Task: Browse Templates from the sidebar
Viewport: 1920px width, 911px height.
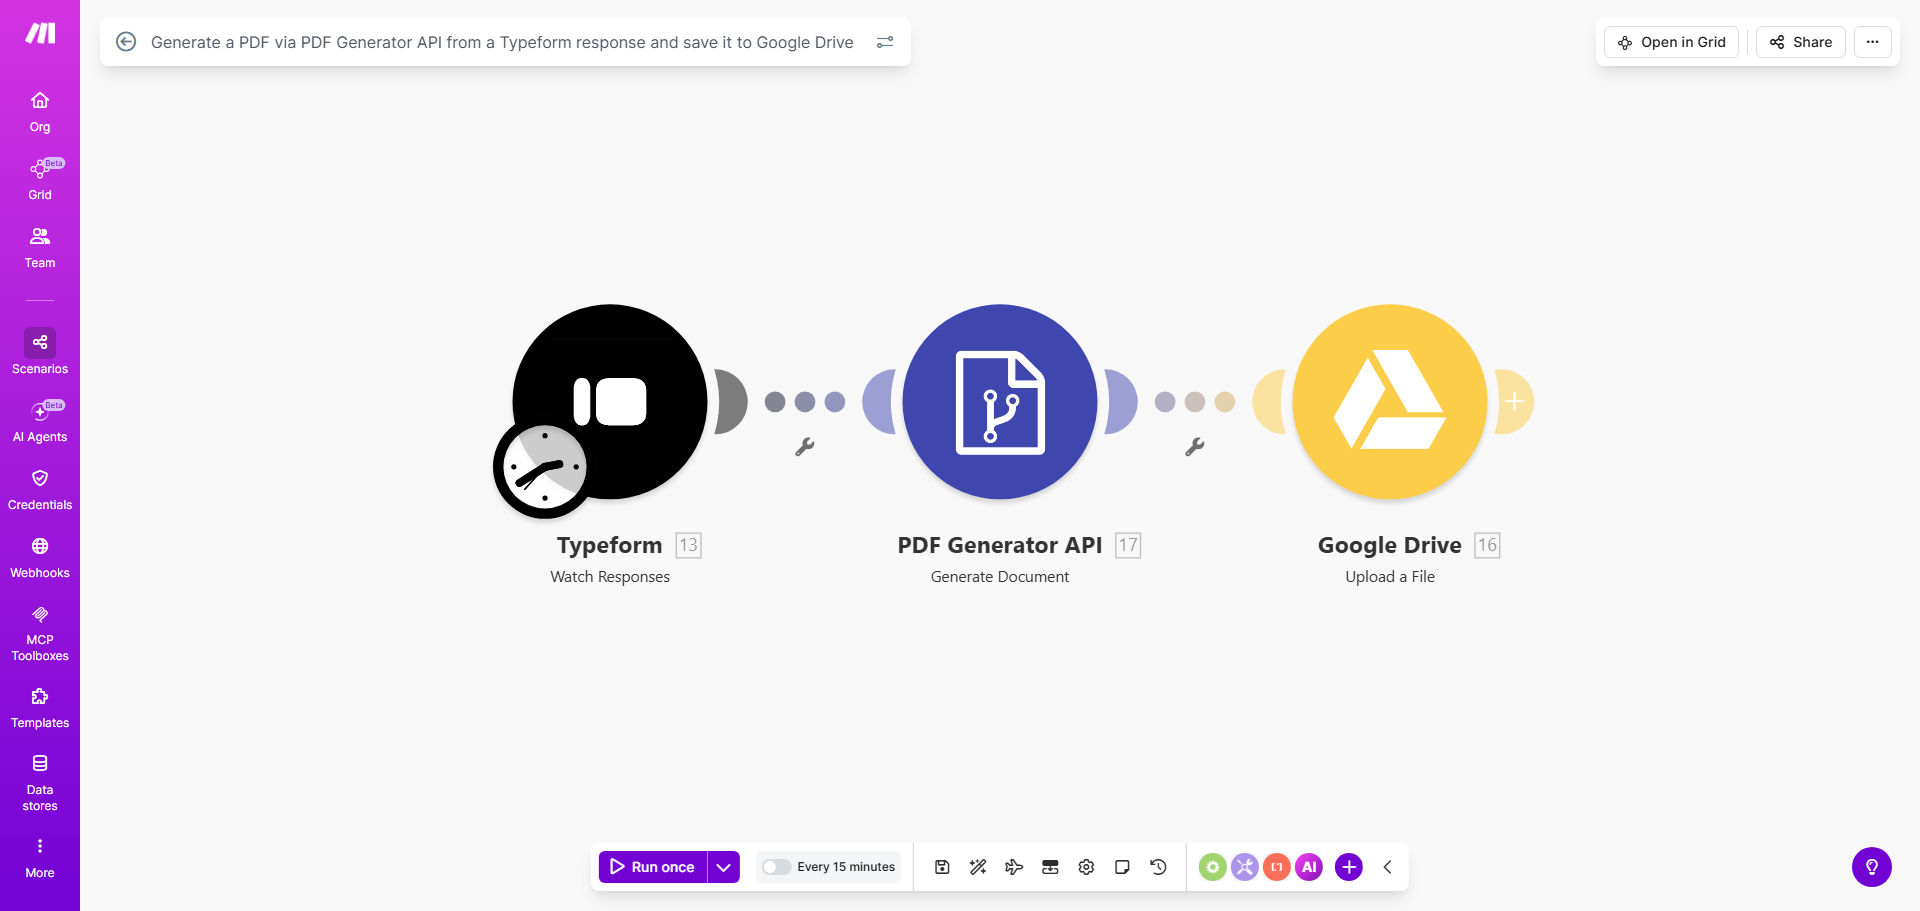Action: [40, 709]
